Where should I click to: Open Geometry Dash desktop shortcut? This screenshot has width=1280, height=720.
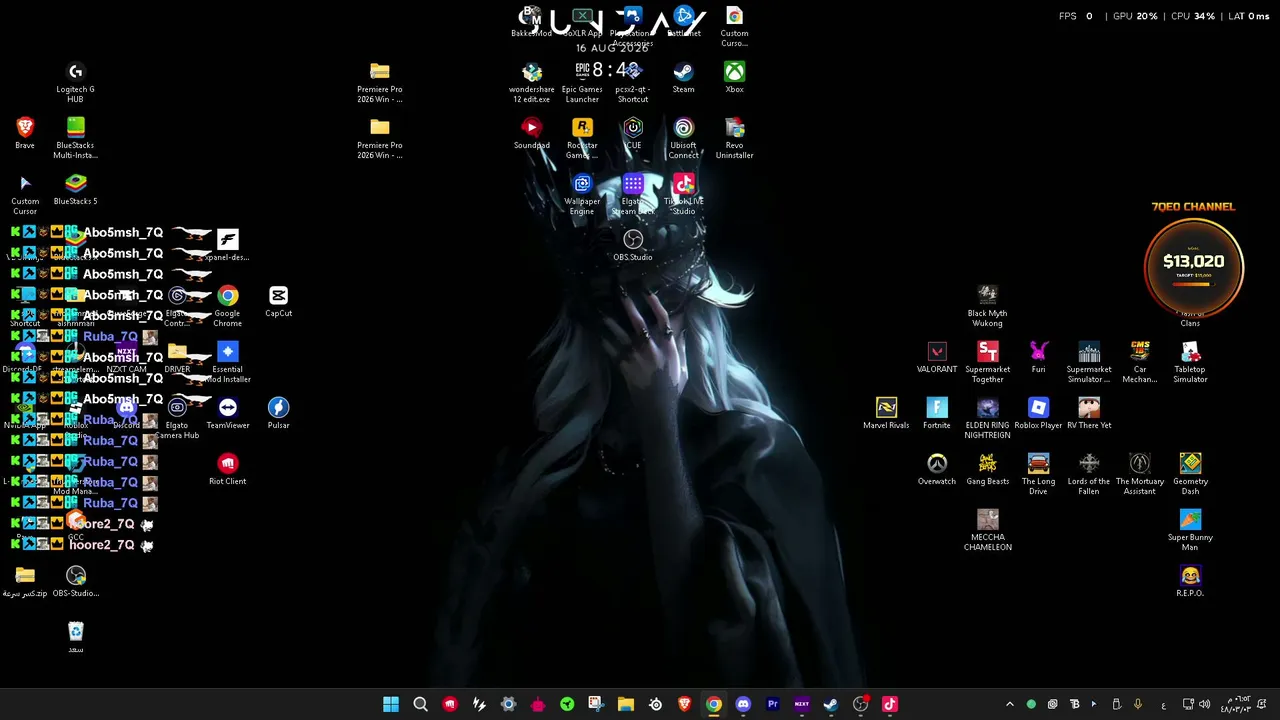[1190, 474]
